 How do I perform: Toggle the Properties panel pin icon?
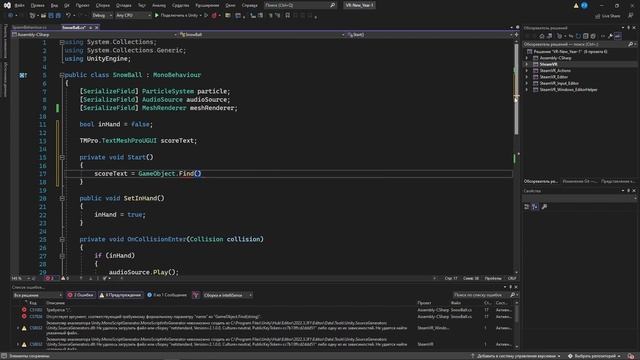tap(629, 191)
